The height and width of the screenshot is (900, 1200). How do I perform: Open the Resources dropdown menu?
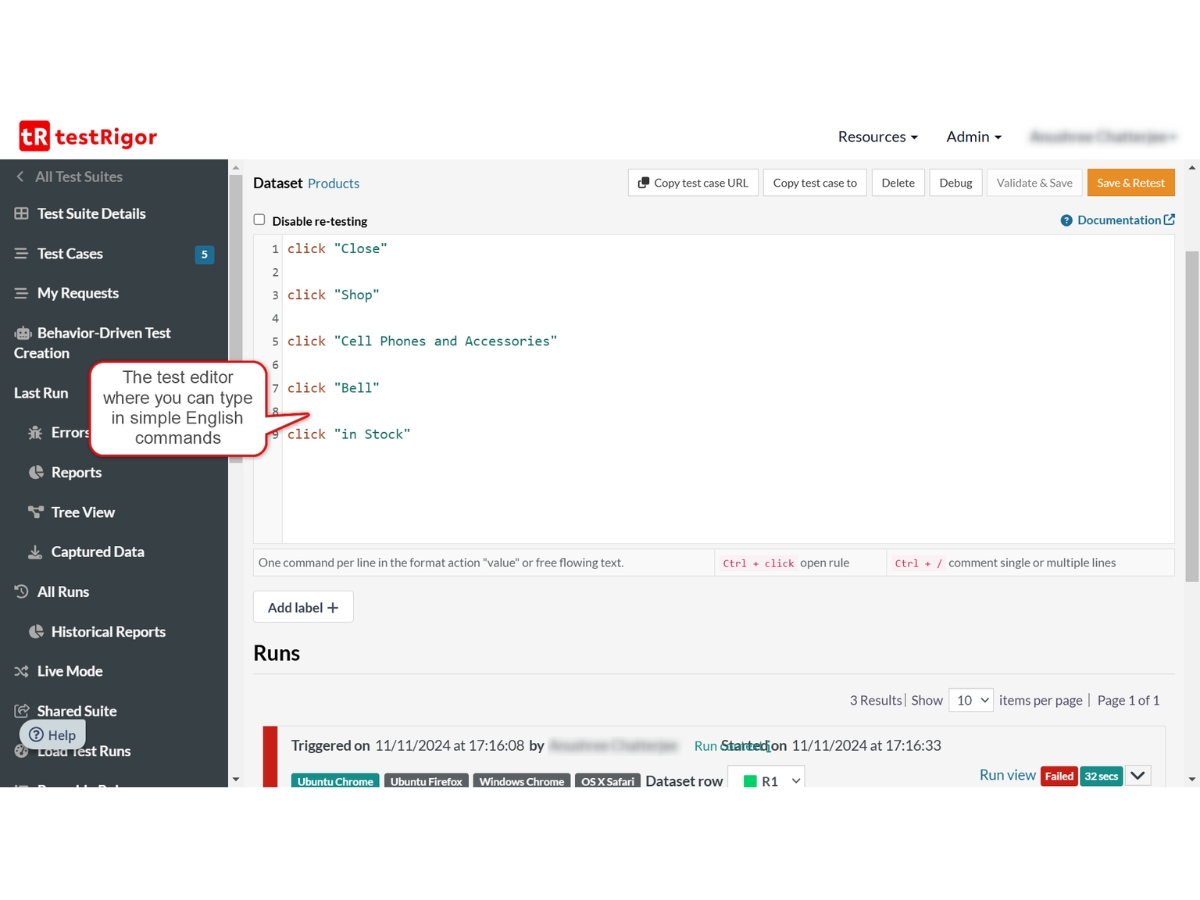point(878,137)
